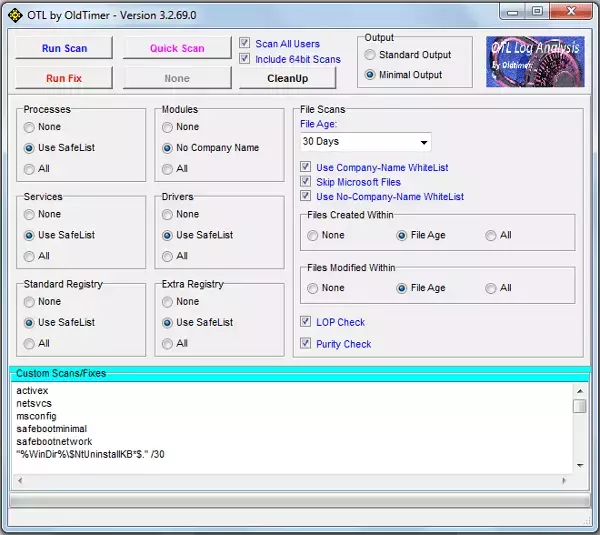The image size is (600, 535).
Task: Click the safebootnetwork custom scan line
Action: click(x=54, y=442)
